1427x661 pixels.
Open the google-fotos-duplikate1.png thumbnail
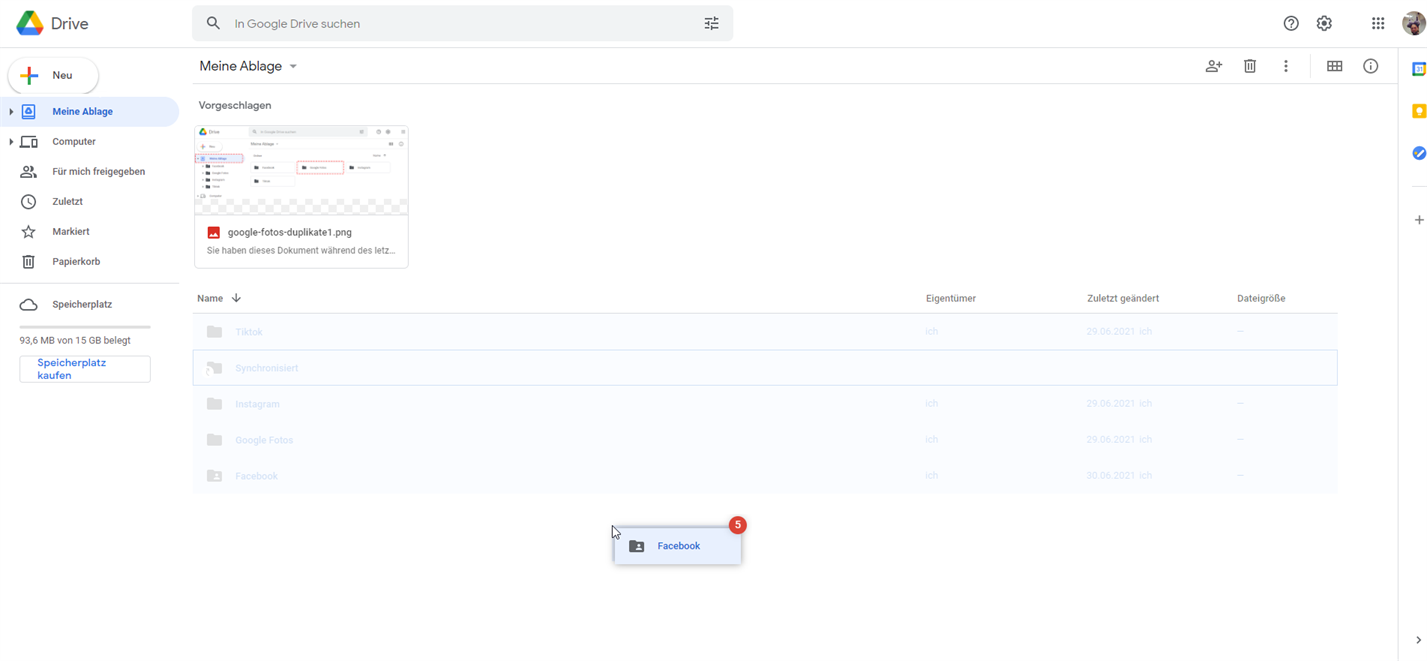tap(301, 170)
